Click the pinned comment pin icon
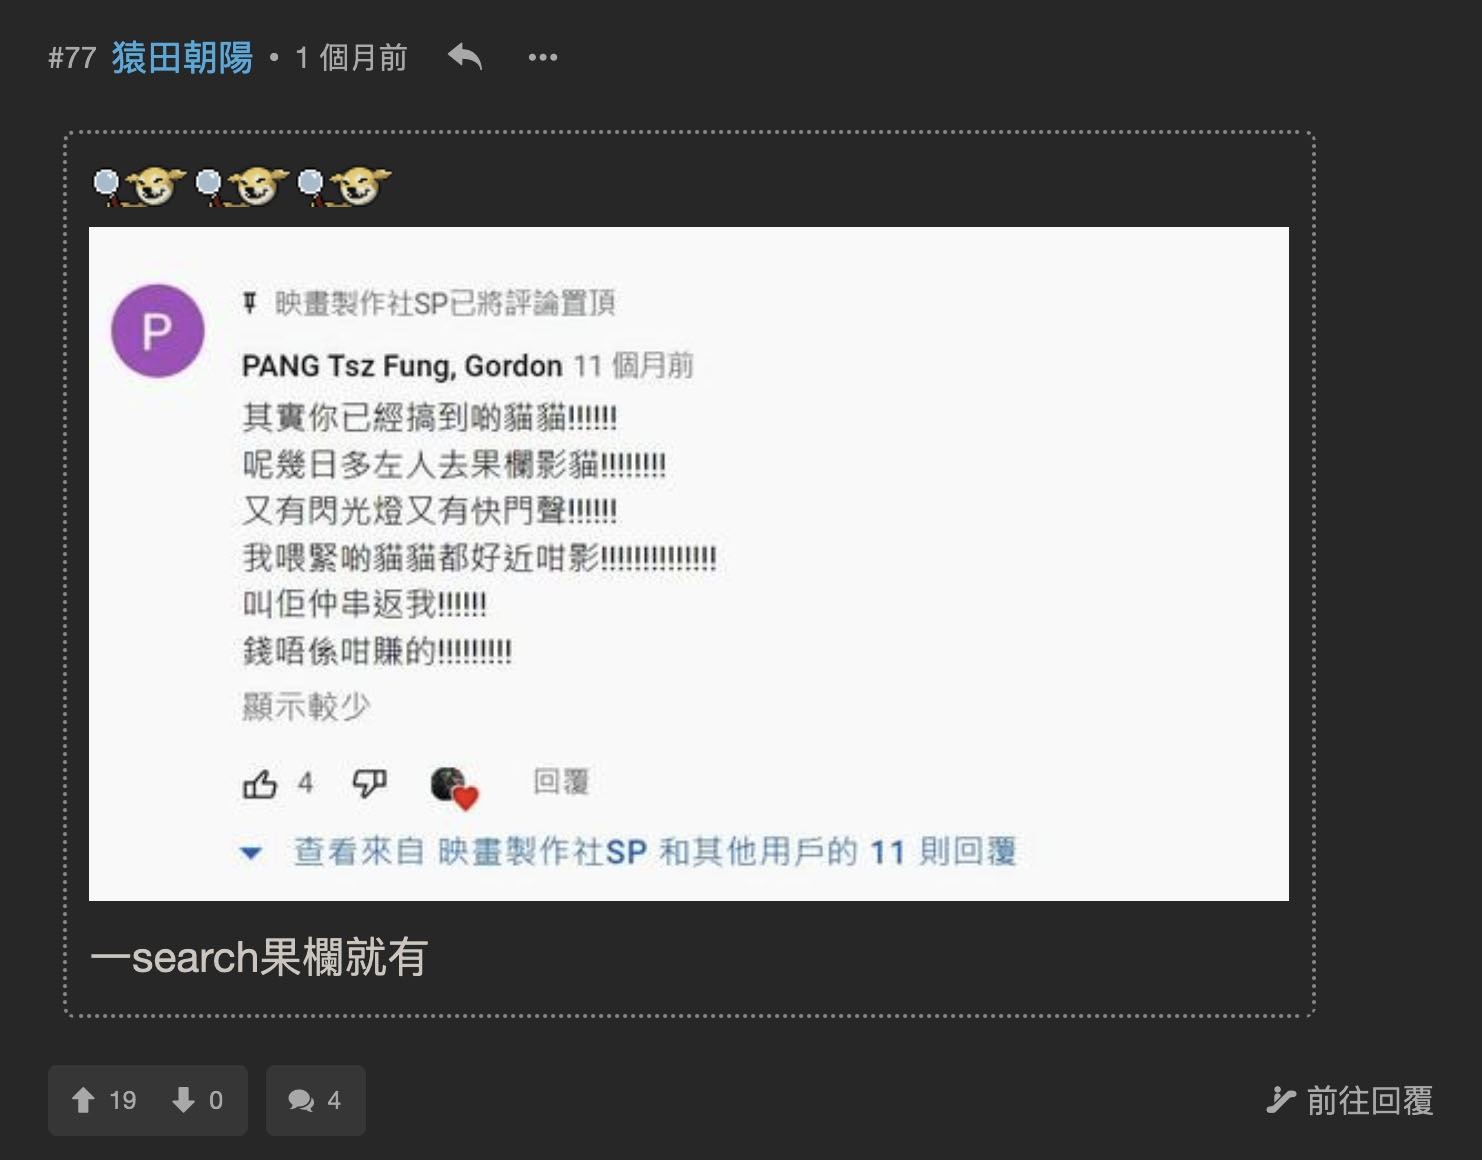 250,302
